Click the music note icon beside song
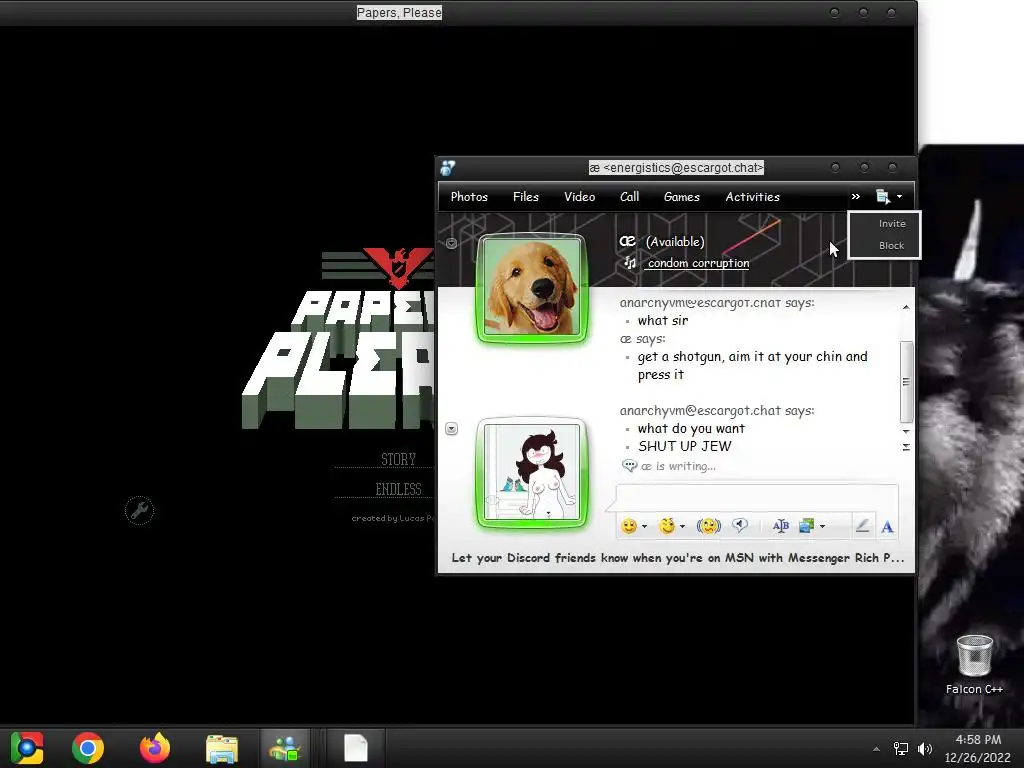The image size is (1024, 768). pyautogui.click(x=630, y=263)
